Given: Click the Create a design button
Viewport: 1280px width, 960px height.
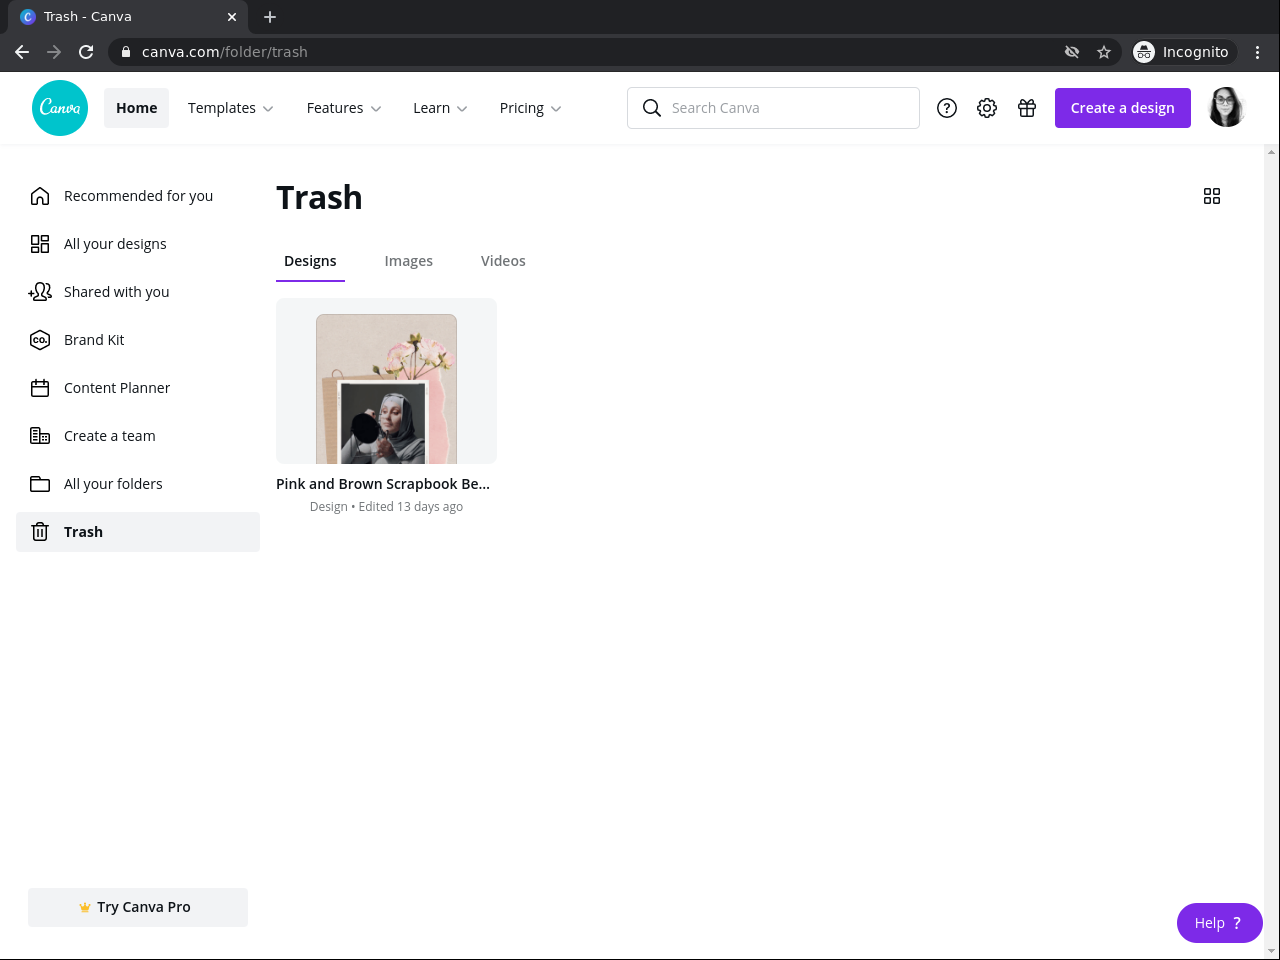Looking at the screenshot, I should (1123, 108).
